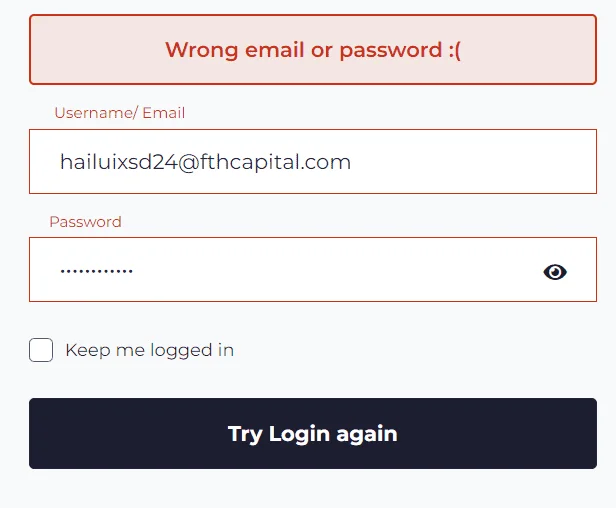Click the empty space after the email address
The height and width of the screenshot is (508, 616).
[471, 161]
